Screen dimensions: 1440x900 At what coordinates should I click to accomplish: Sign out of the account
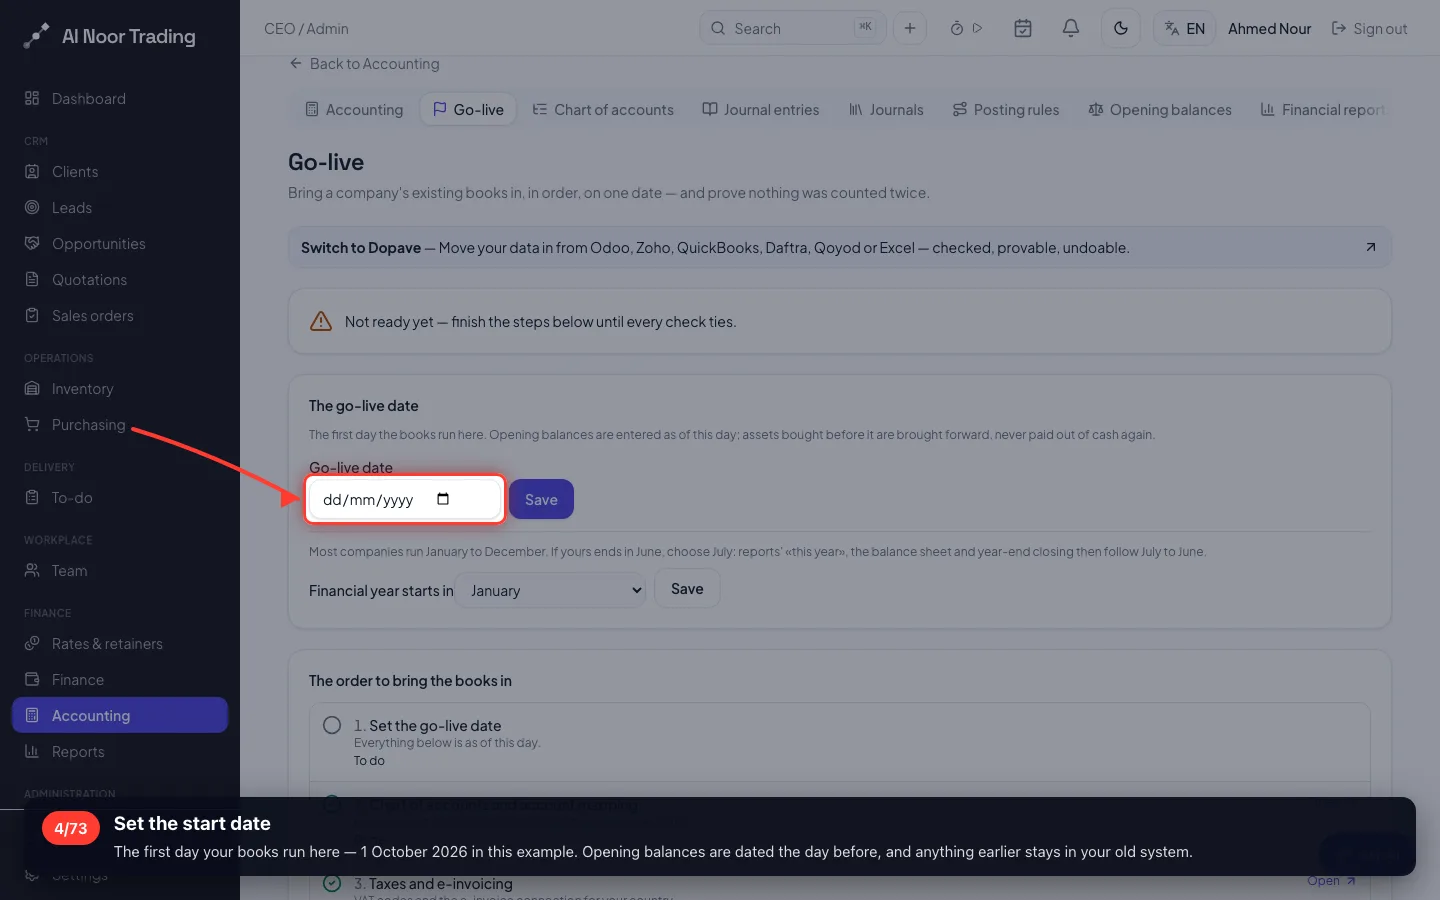click(x=1369, y=28)
